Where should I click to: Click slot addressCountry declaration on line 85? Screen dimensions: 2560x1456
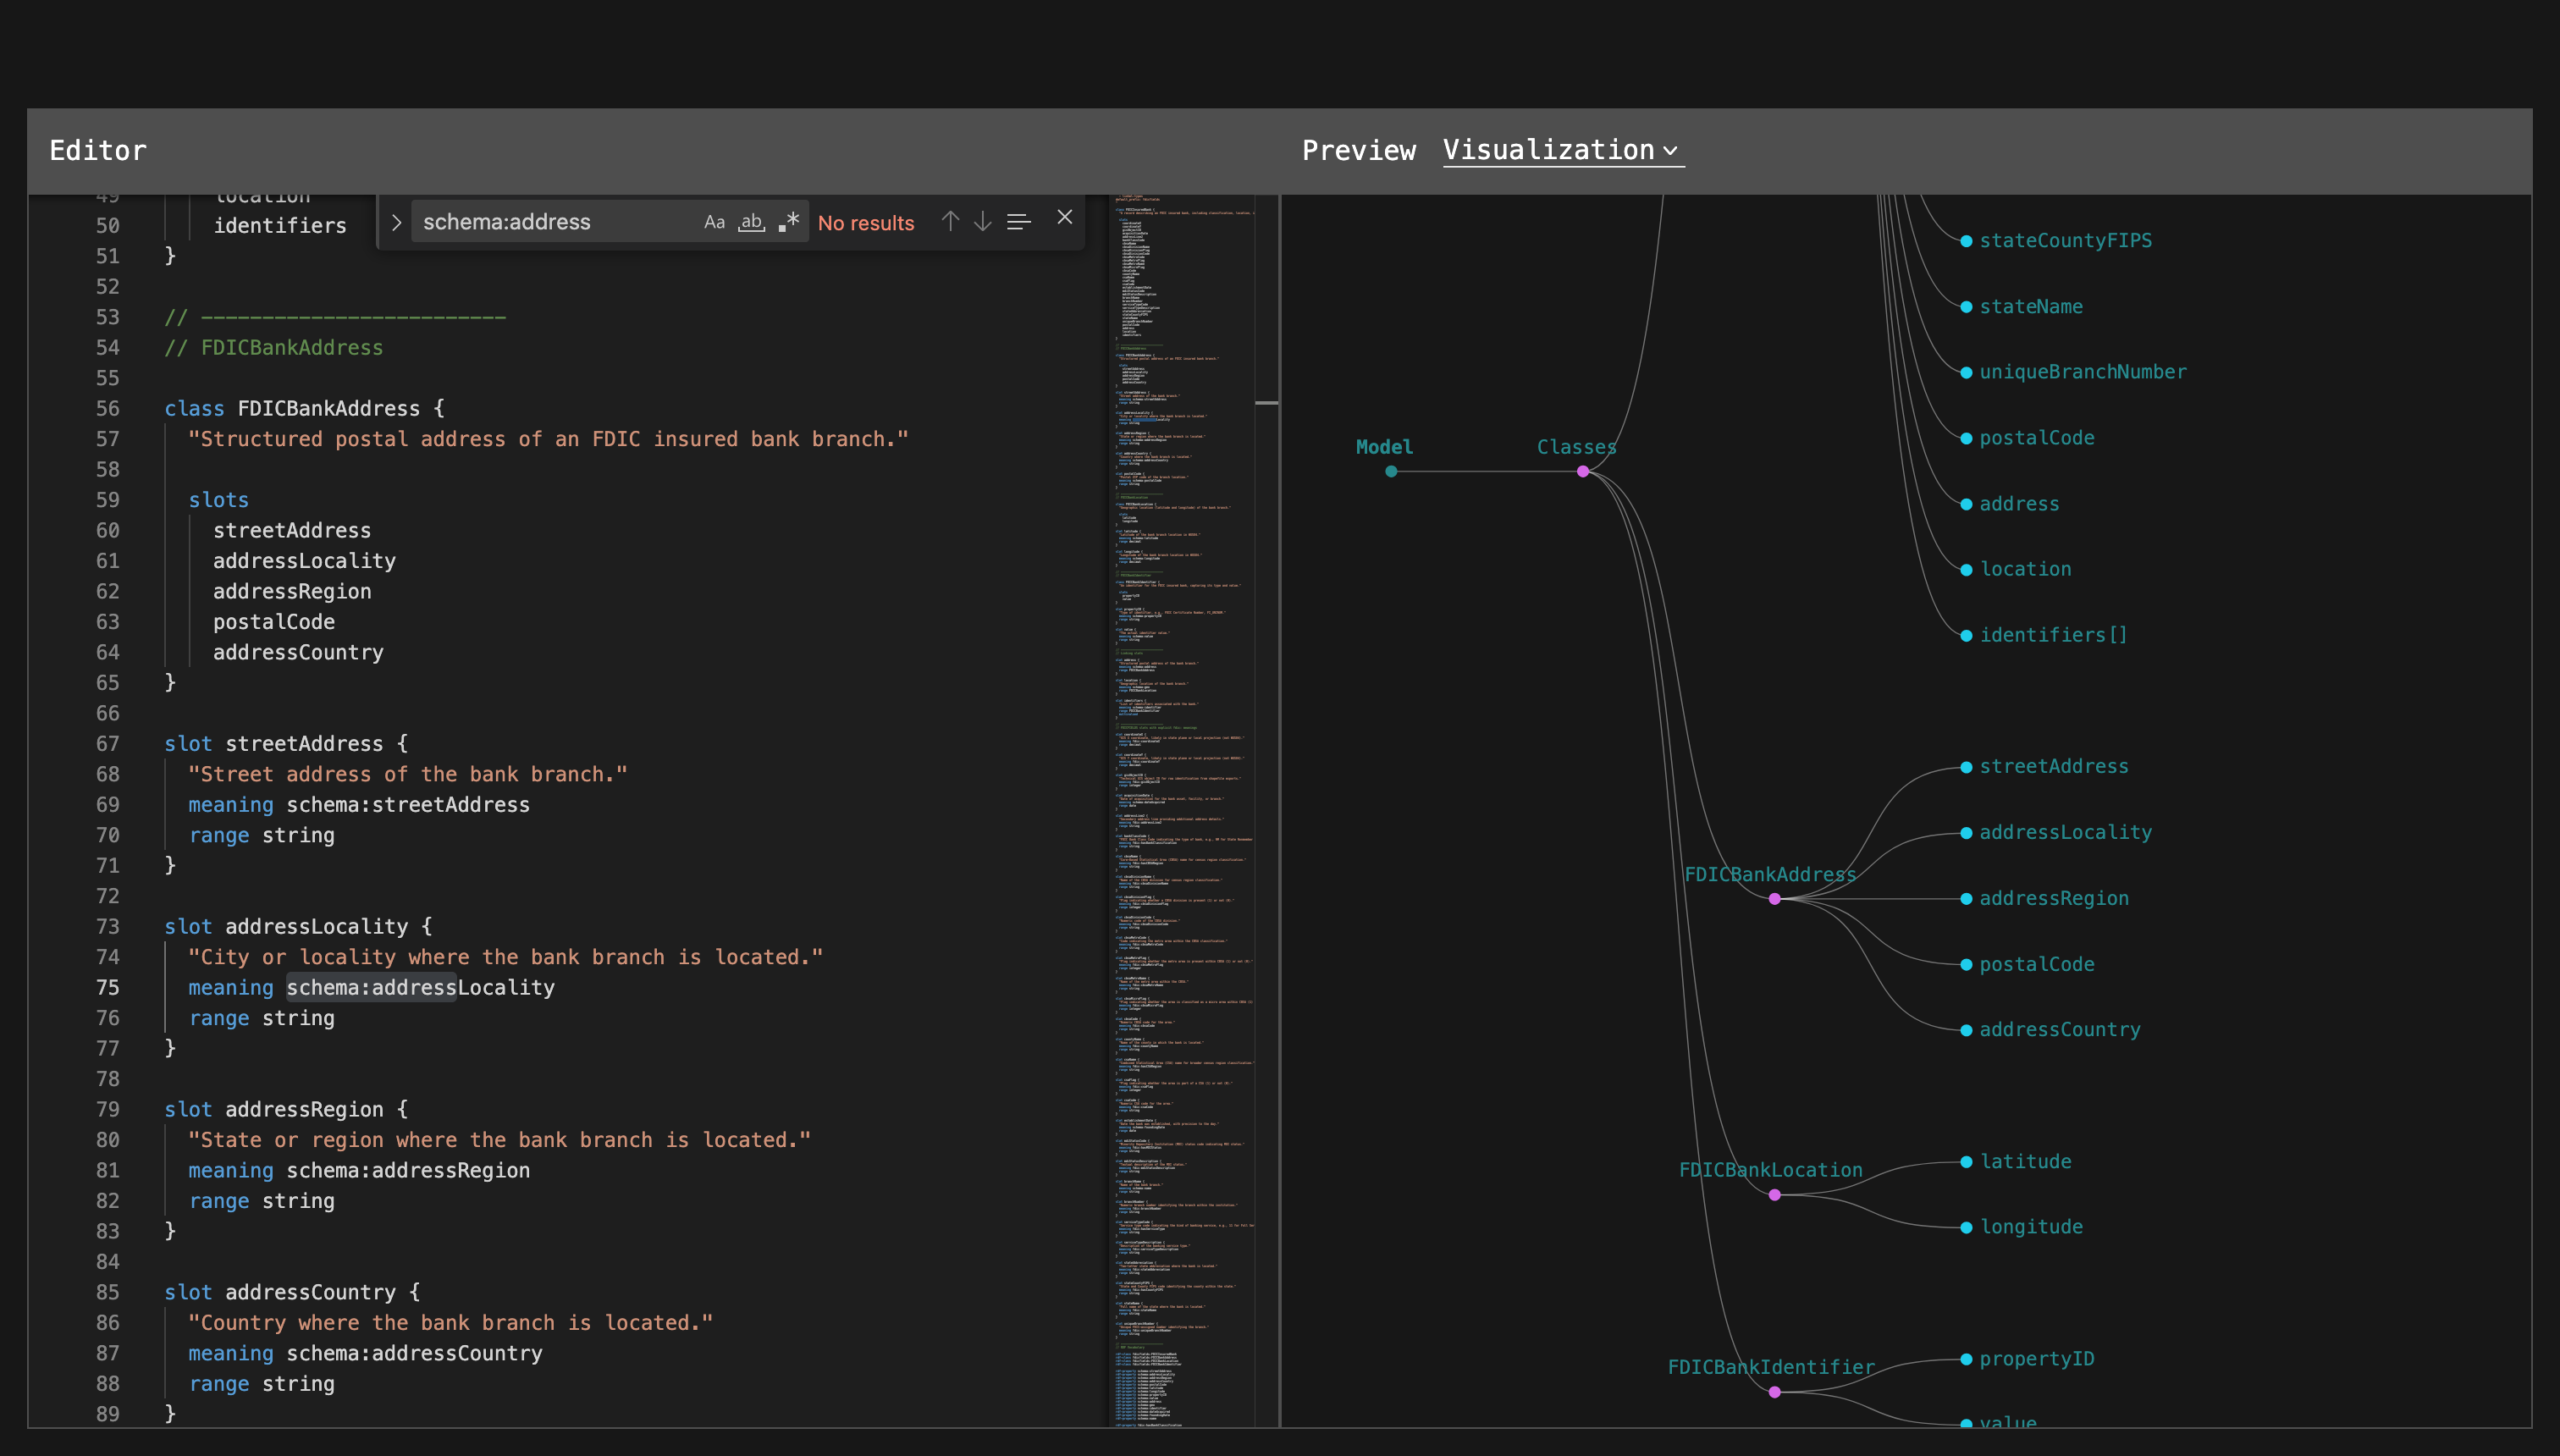[x=292, y=1293]
